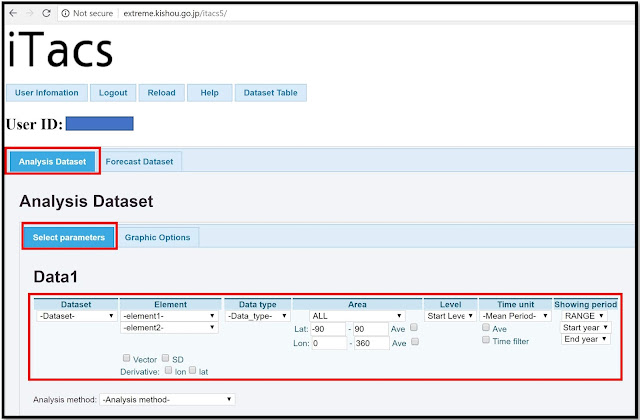Click Lat maximum field showing 90
Screen dimensions: 640x420
pyautogui.click(x=371, y=329)
